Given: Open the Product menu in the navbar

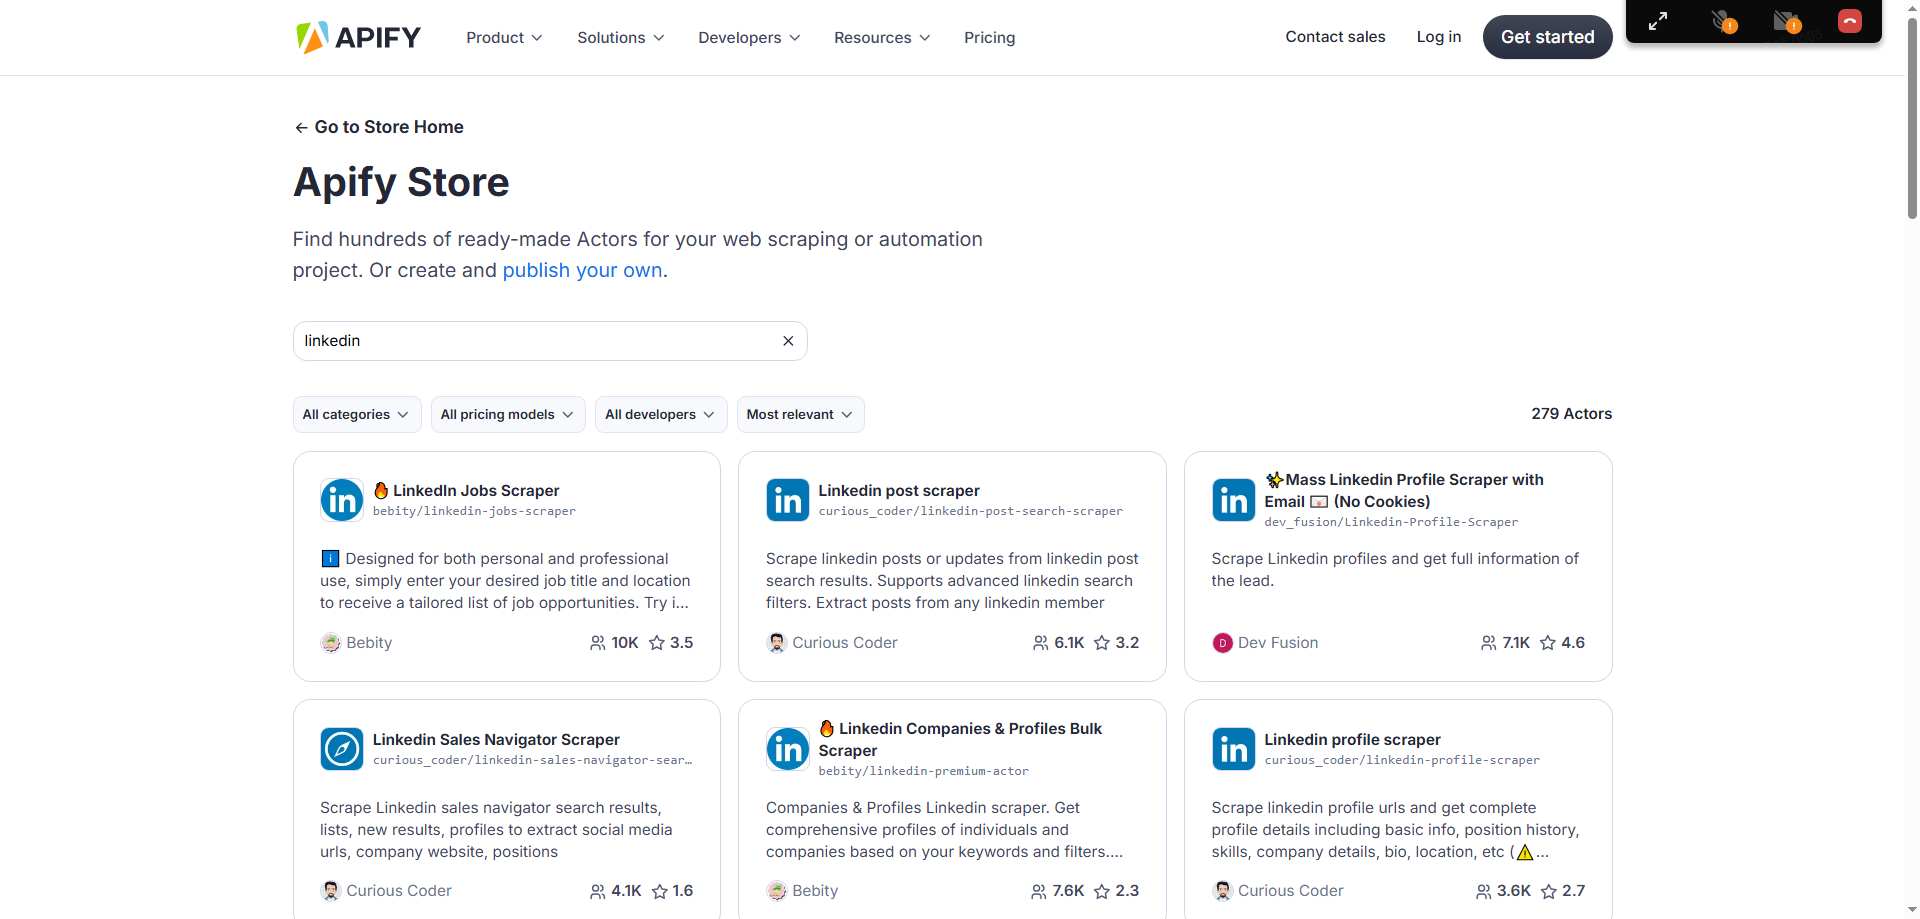Looking at the screenshot, I should click(504, 37).
